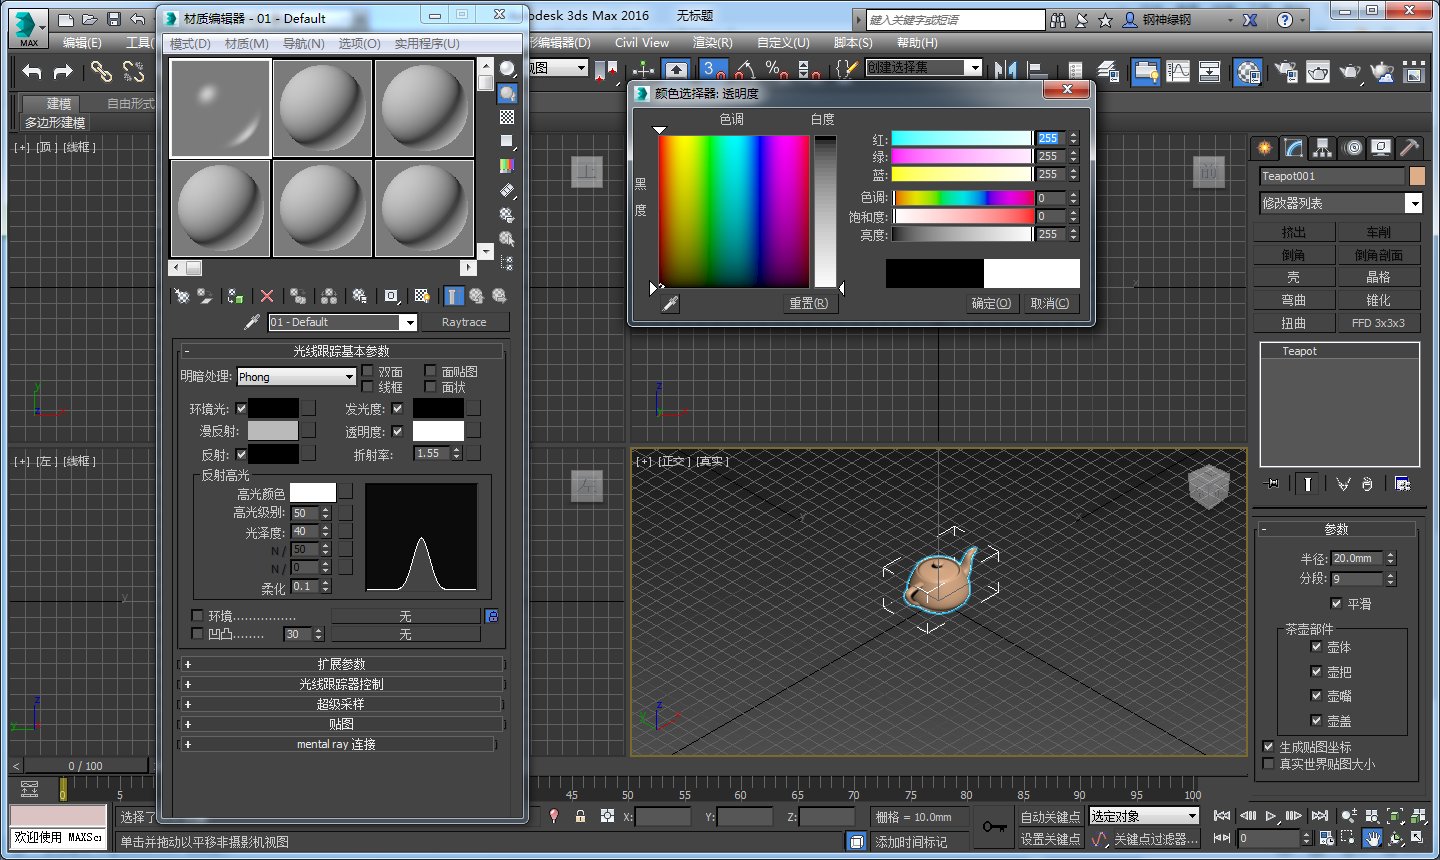Image resolution: width=1440 pixels, height=860 pixels.
Task: Enable 真实世界贴图大小 checkbox
Action: tap(1268, 763)
